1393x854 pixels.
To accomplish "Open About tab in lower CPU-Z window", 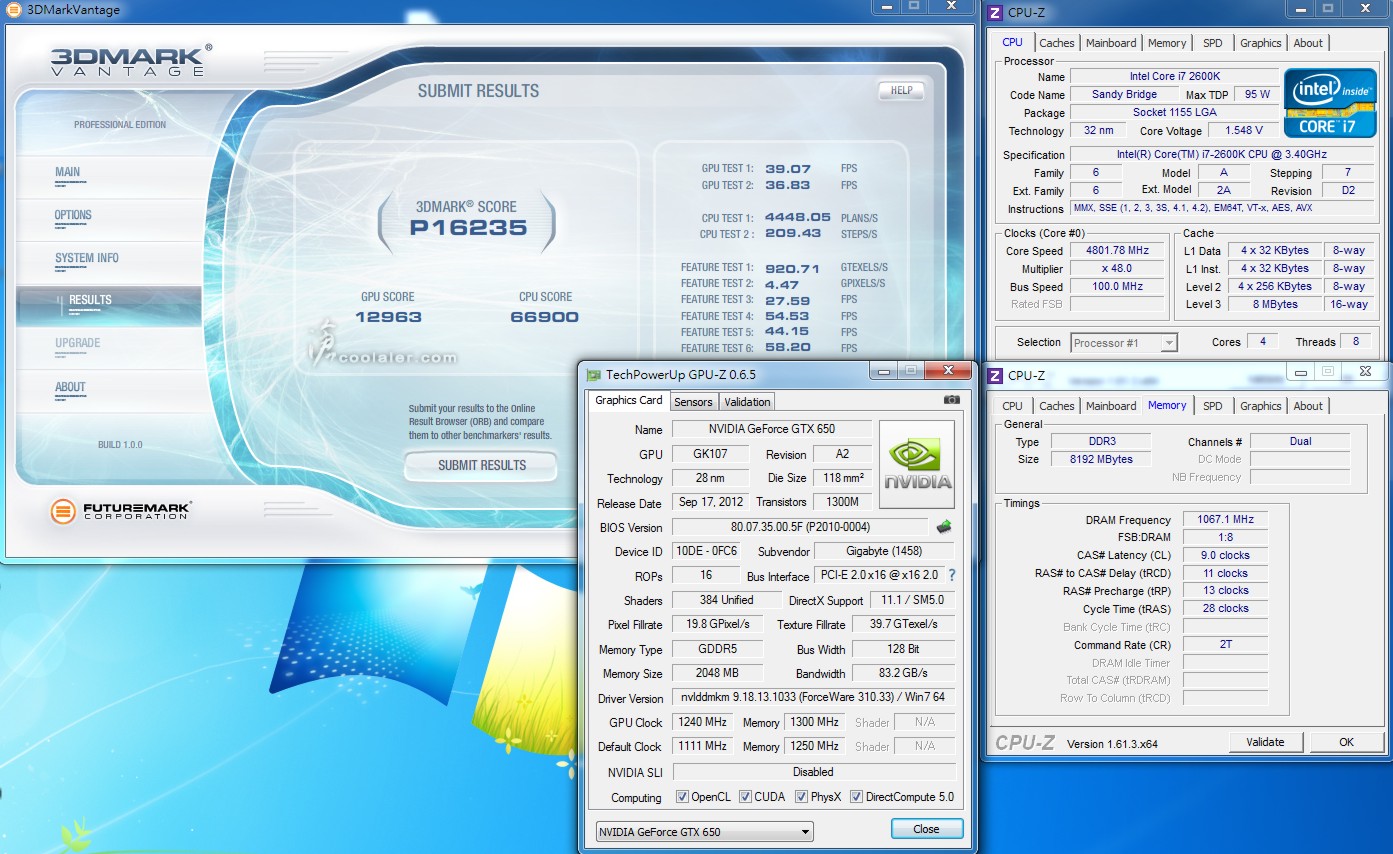I will point(1308,406).
